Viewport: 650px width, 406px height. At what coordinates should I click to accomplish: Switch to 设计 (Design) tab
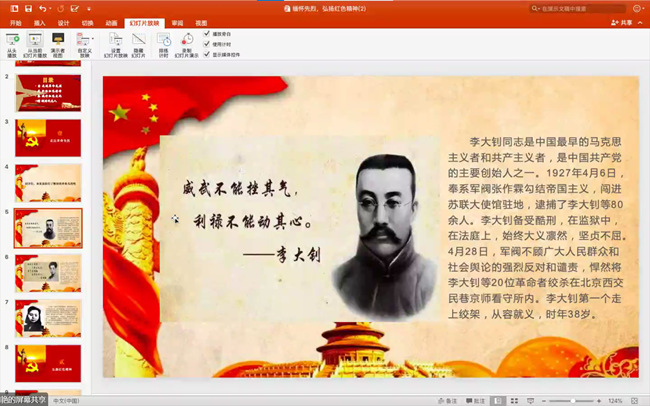(64, 22)
